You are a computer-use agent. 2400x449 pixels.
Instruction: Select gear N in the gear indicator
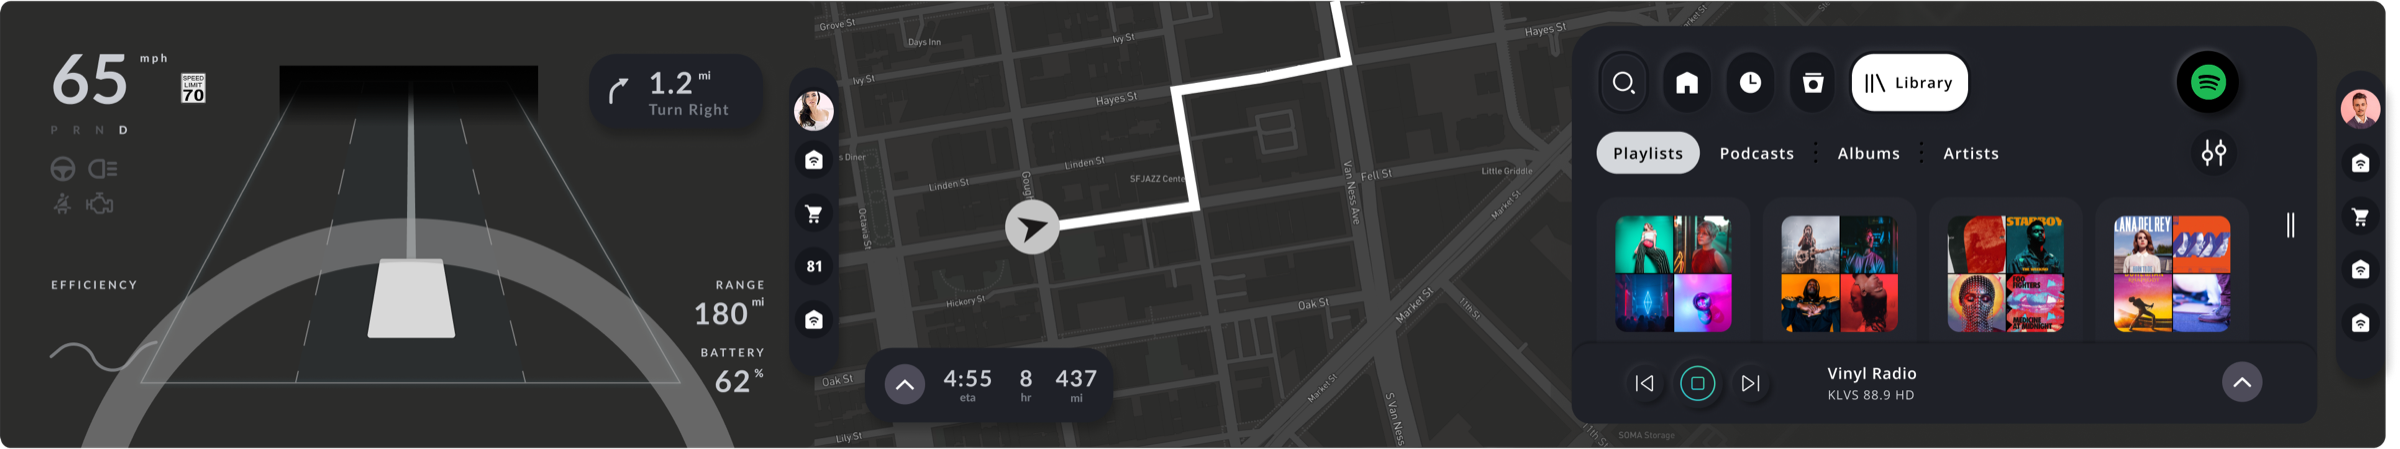click(x=100, y=130)
